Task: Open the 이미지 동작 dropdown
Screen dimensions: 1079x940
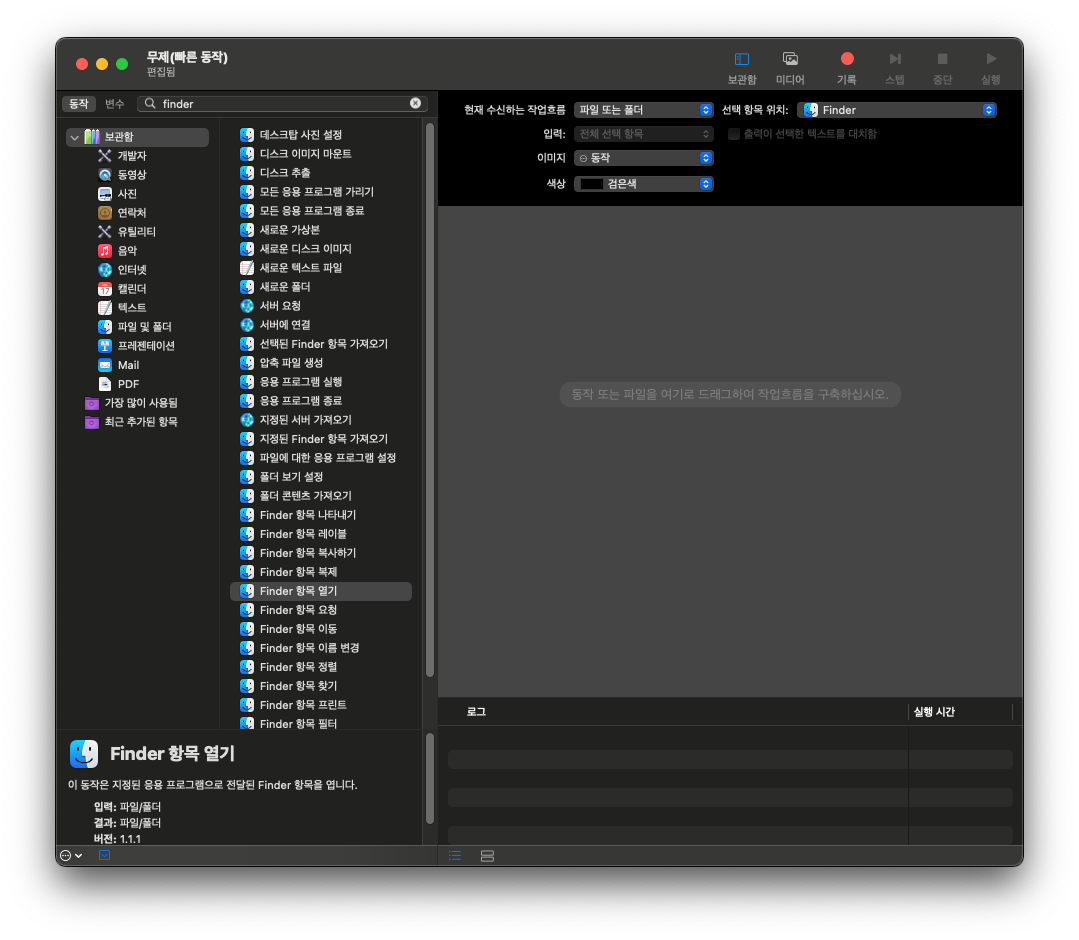Action: tap(643, 158)
